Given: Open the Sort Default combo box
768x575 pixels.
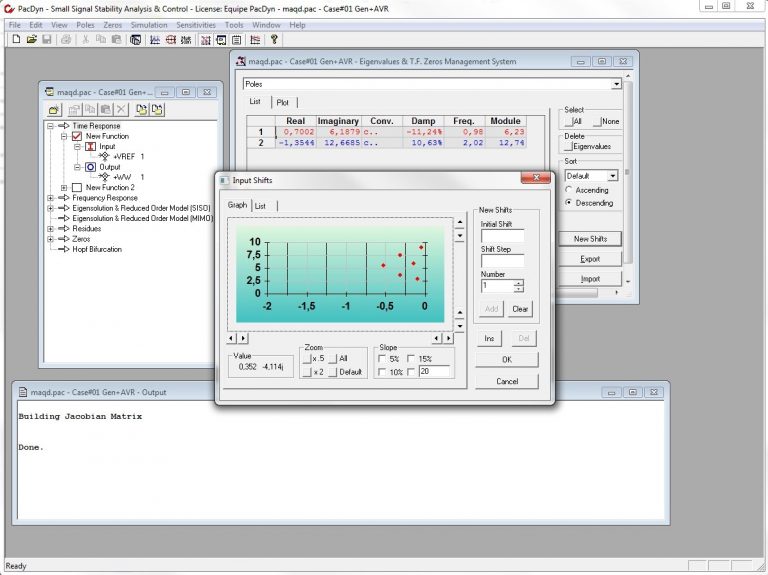Looking at the screenshot, I should (613, 175).
